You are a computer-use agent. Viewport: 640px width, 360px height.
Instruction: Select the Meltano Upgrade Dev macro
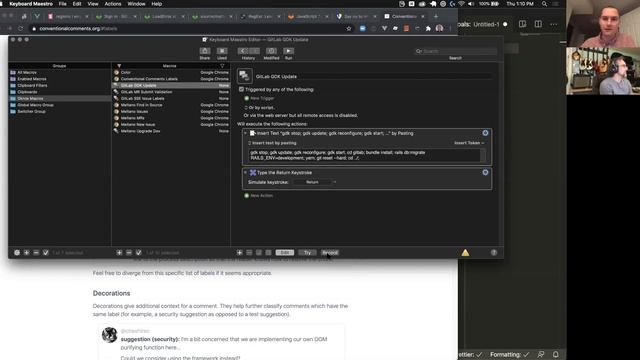click(x=171, y=131)
